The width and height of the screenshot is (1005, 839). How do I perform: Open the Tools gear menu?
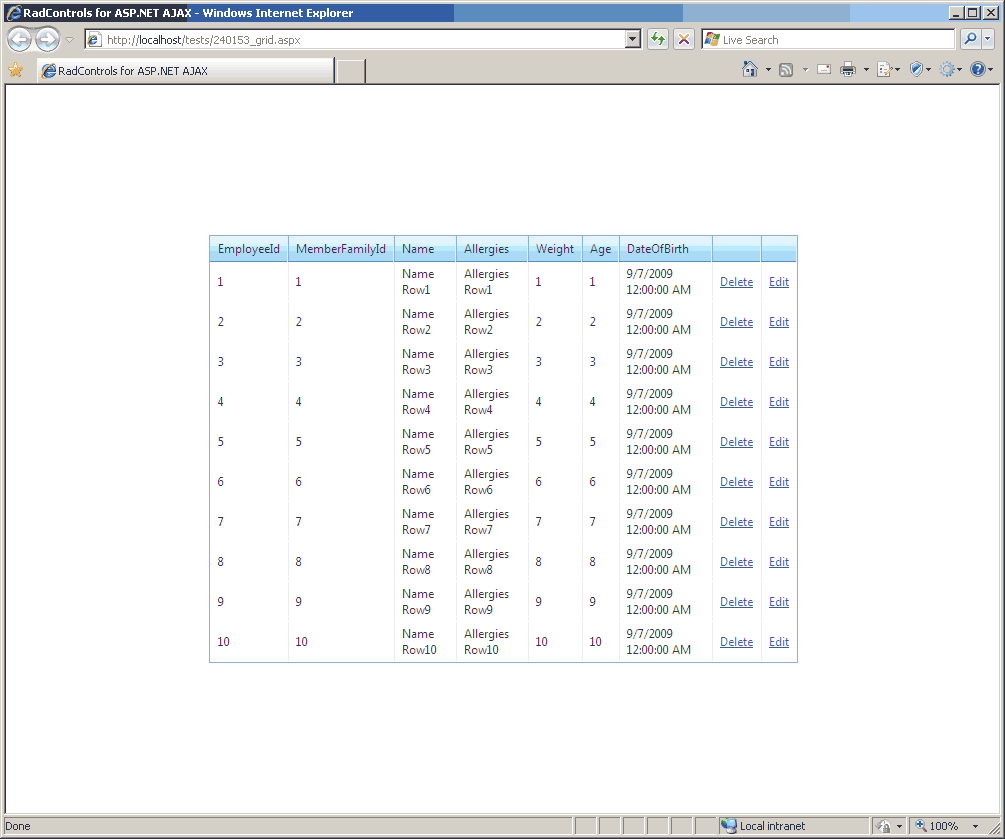point(951,69)
